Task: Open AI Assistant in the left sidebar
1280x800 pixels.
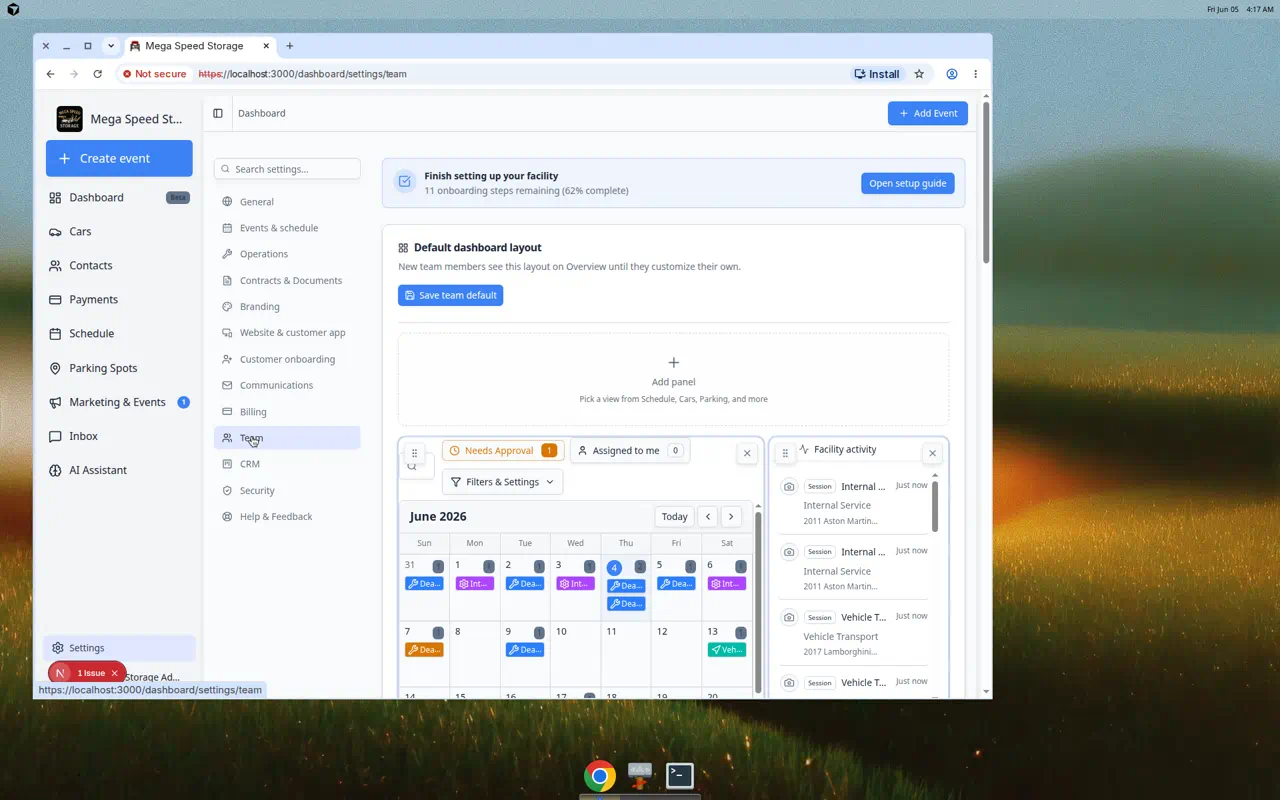Action: [x=119, y=470]
